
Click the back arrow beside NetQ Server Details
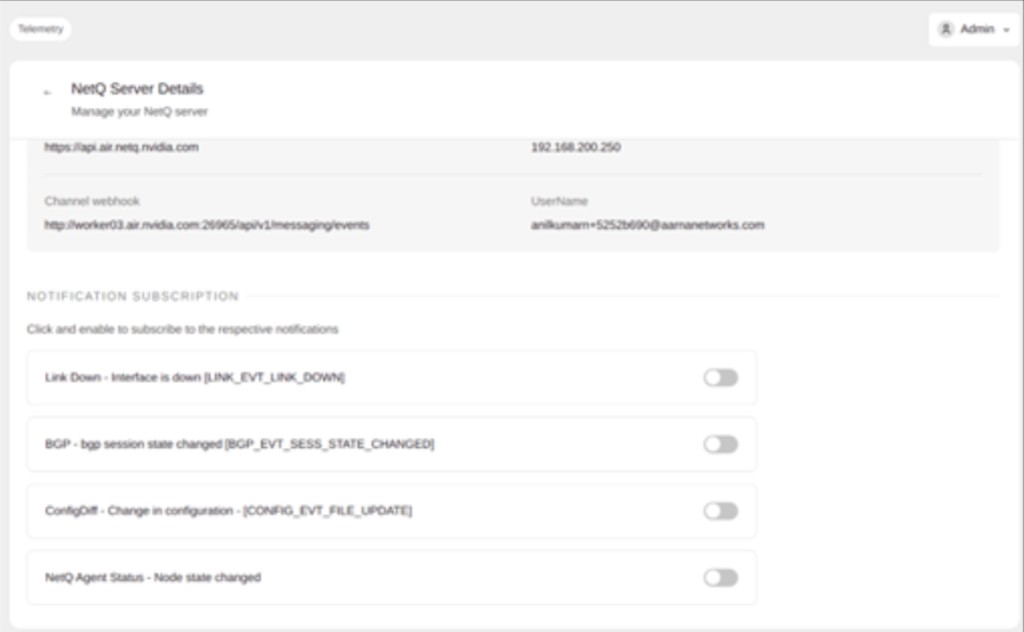point(47,93)
